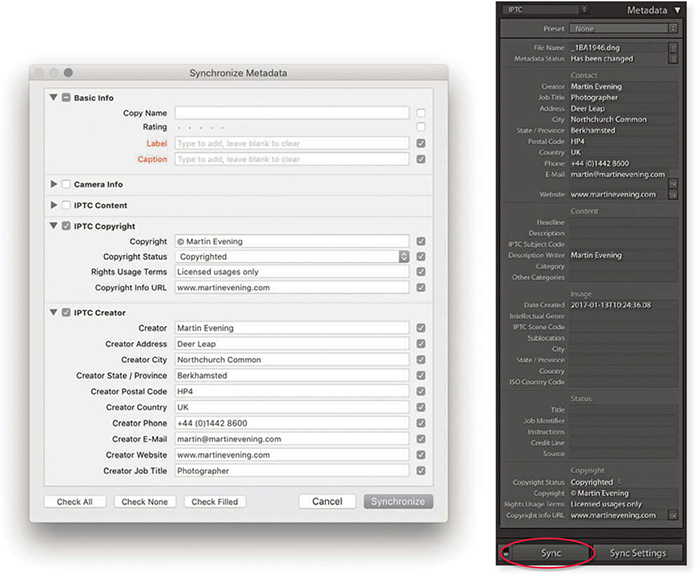Click the Copyright Info URL go-to icon
This screenshot has width=697, height=575.
[x=673, y=516]
